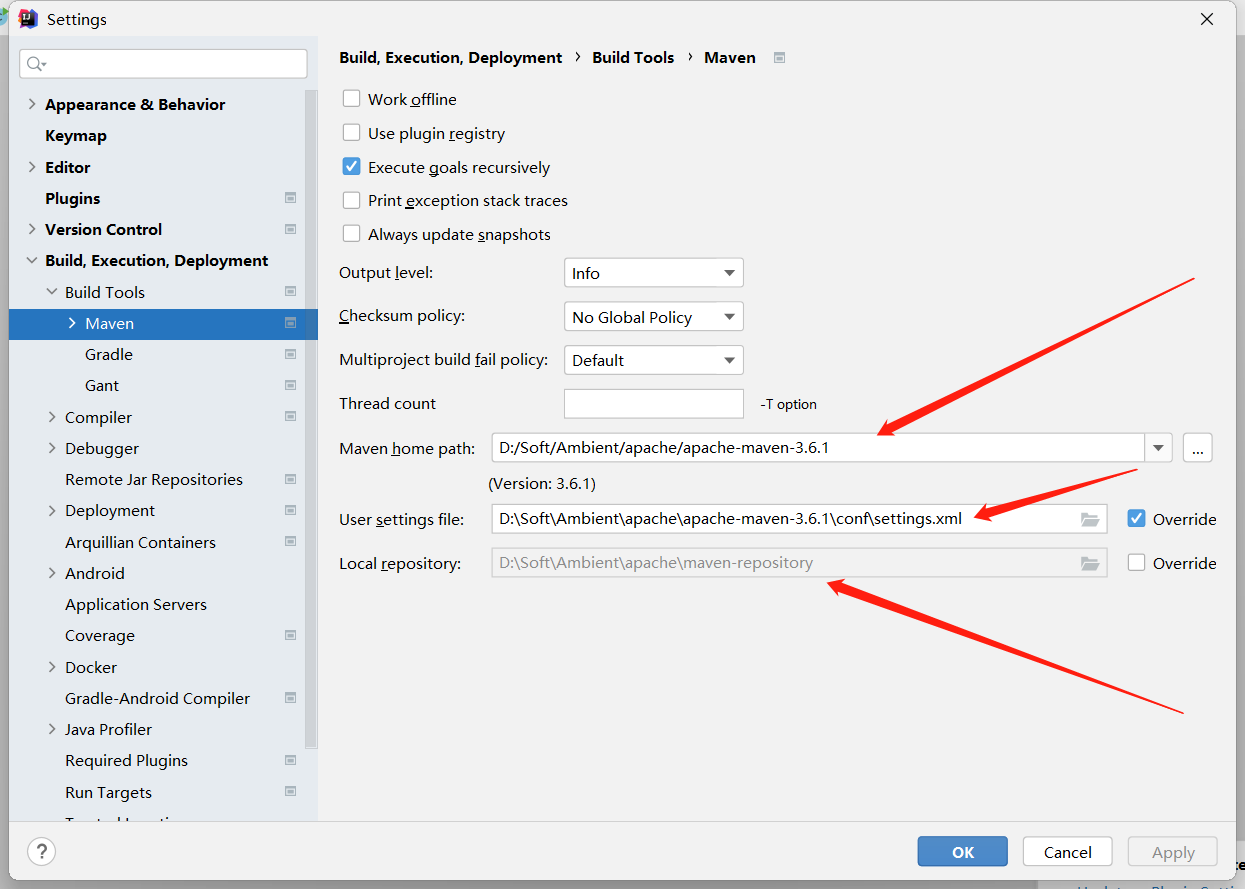This screenshot has height=889, width=1245.
Task: Click the folder browse icon in User settings file
Action: (1090, 519)
